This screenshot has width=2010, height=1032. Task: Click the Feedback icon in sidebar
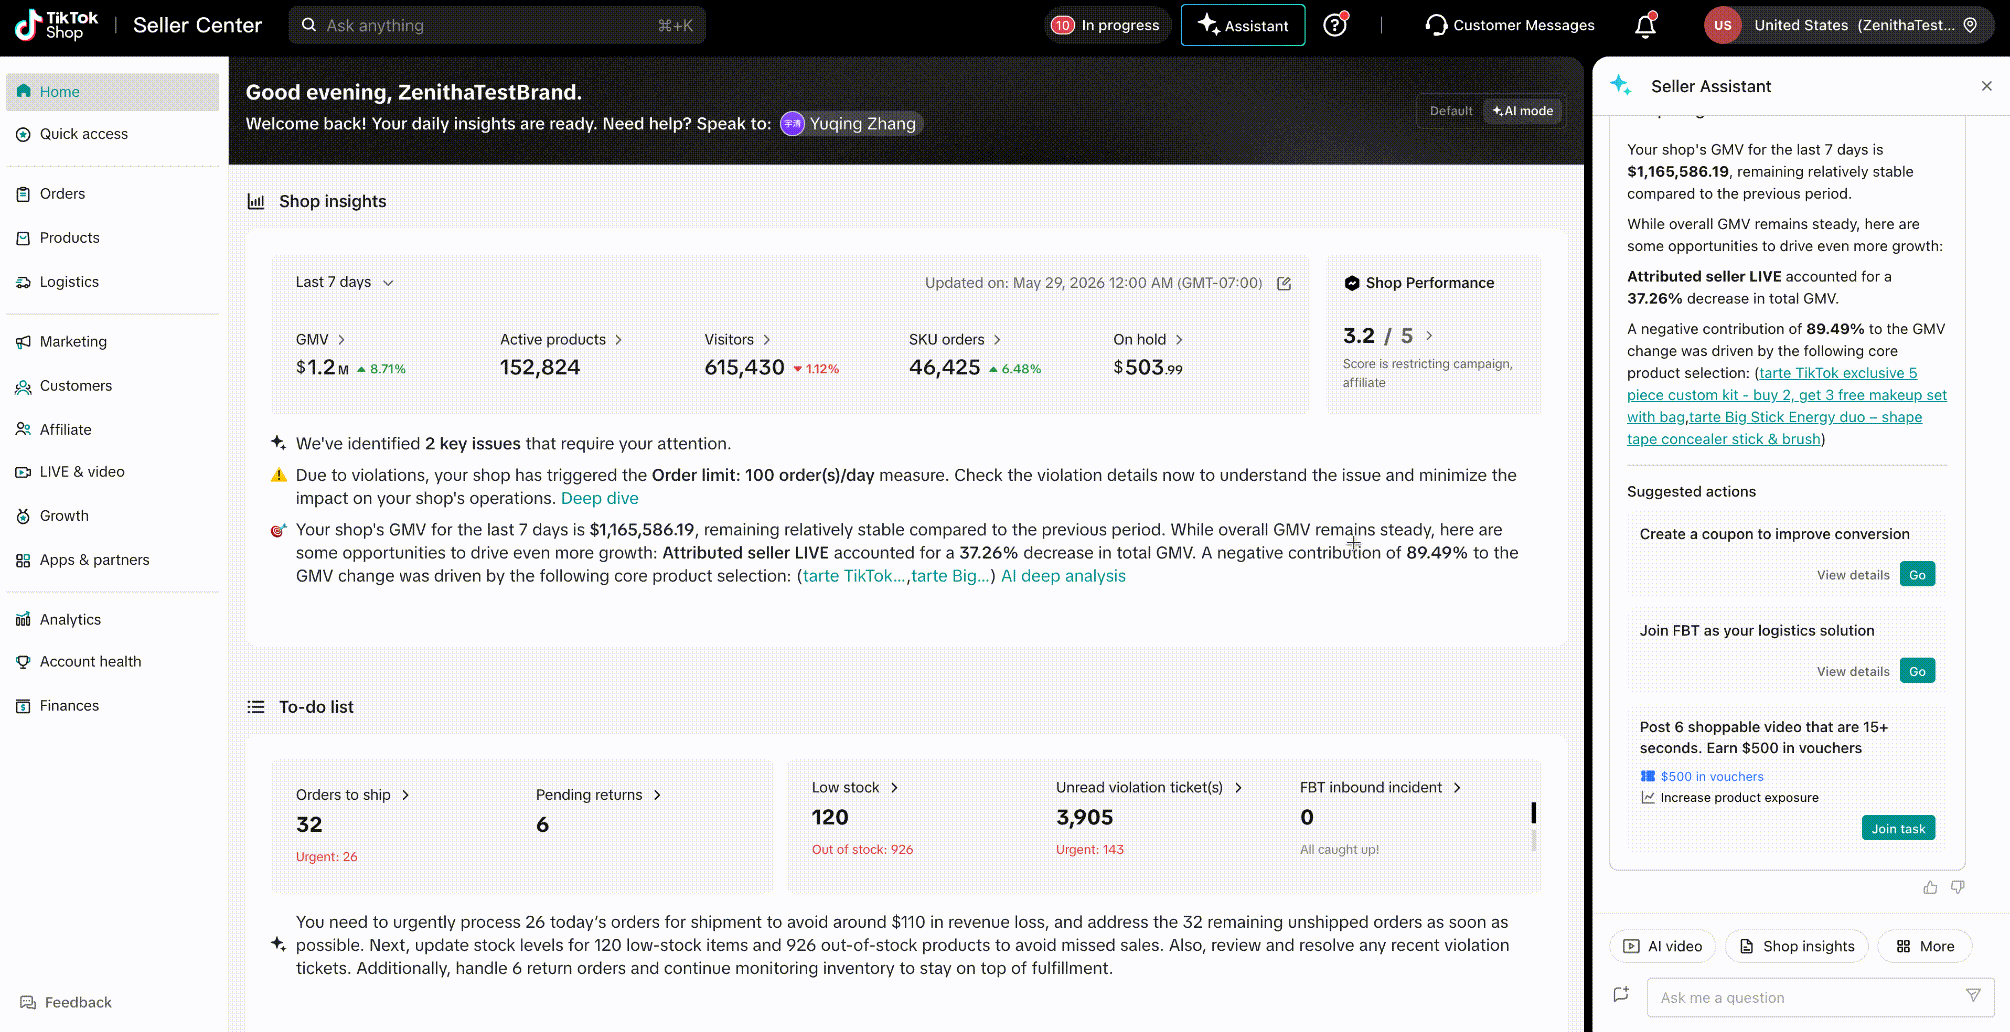click(28, 1002)
